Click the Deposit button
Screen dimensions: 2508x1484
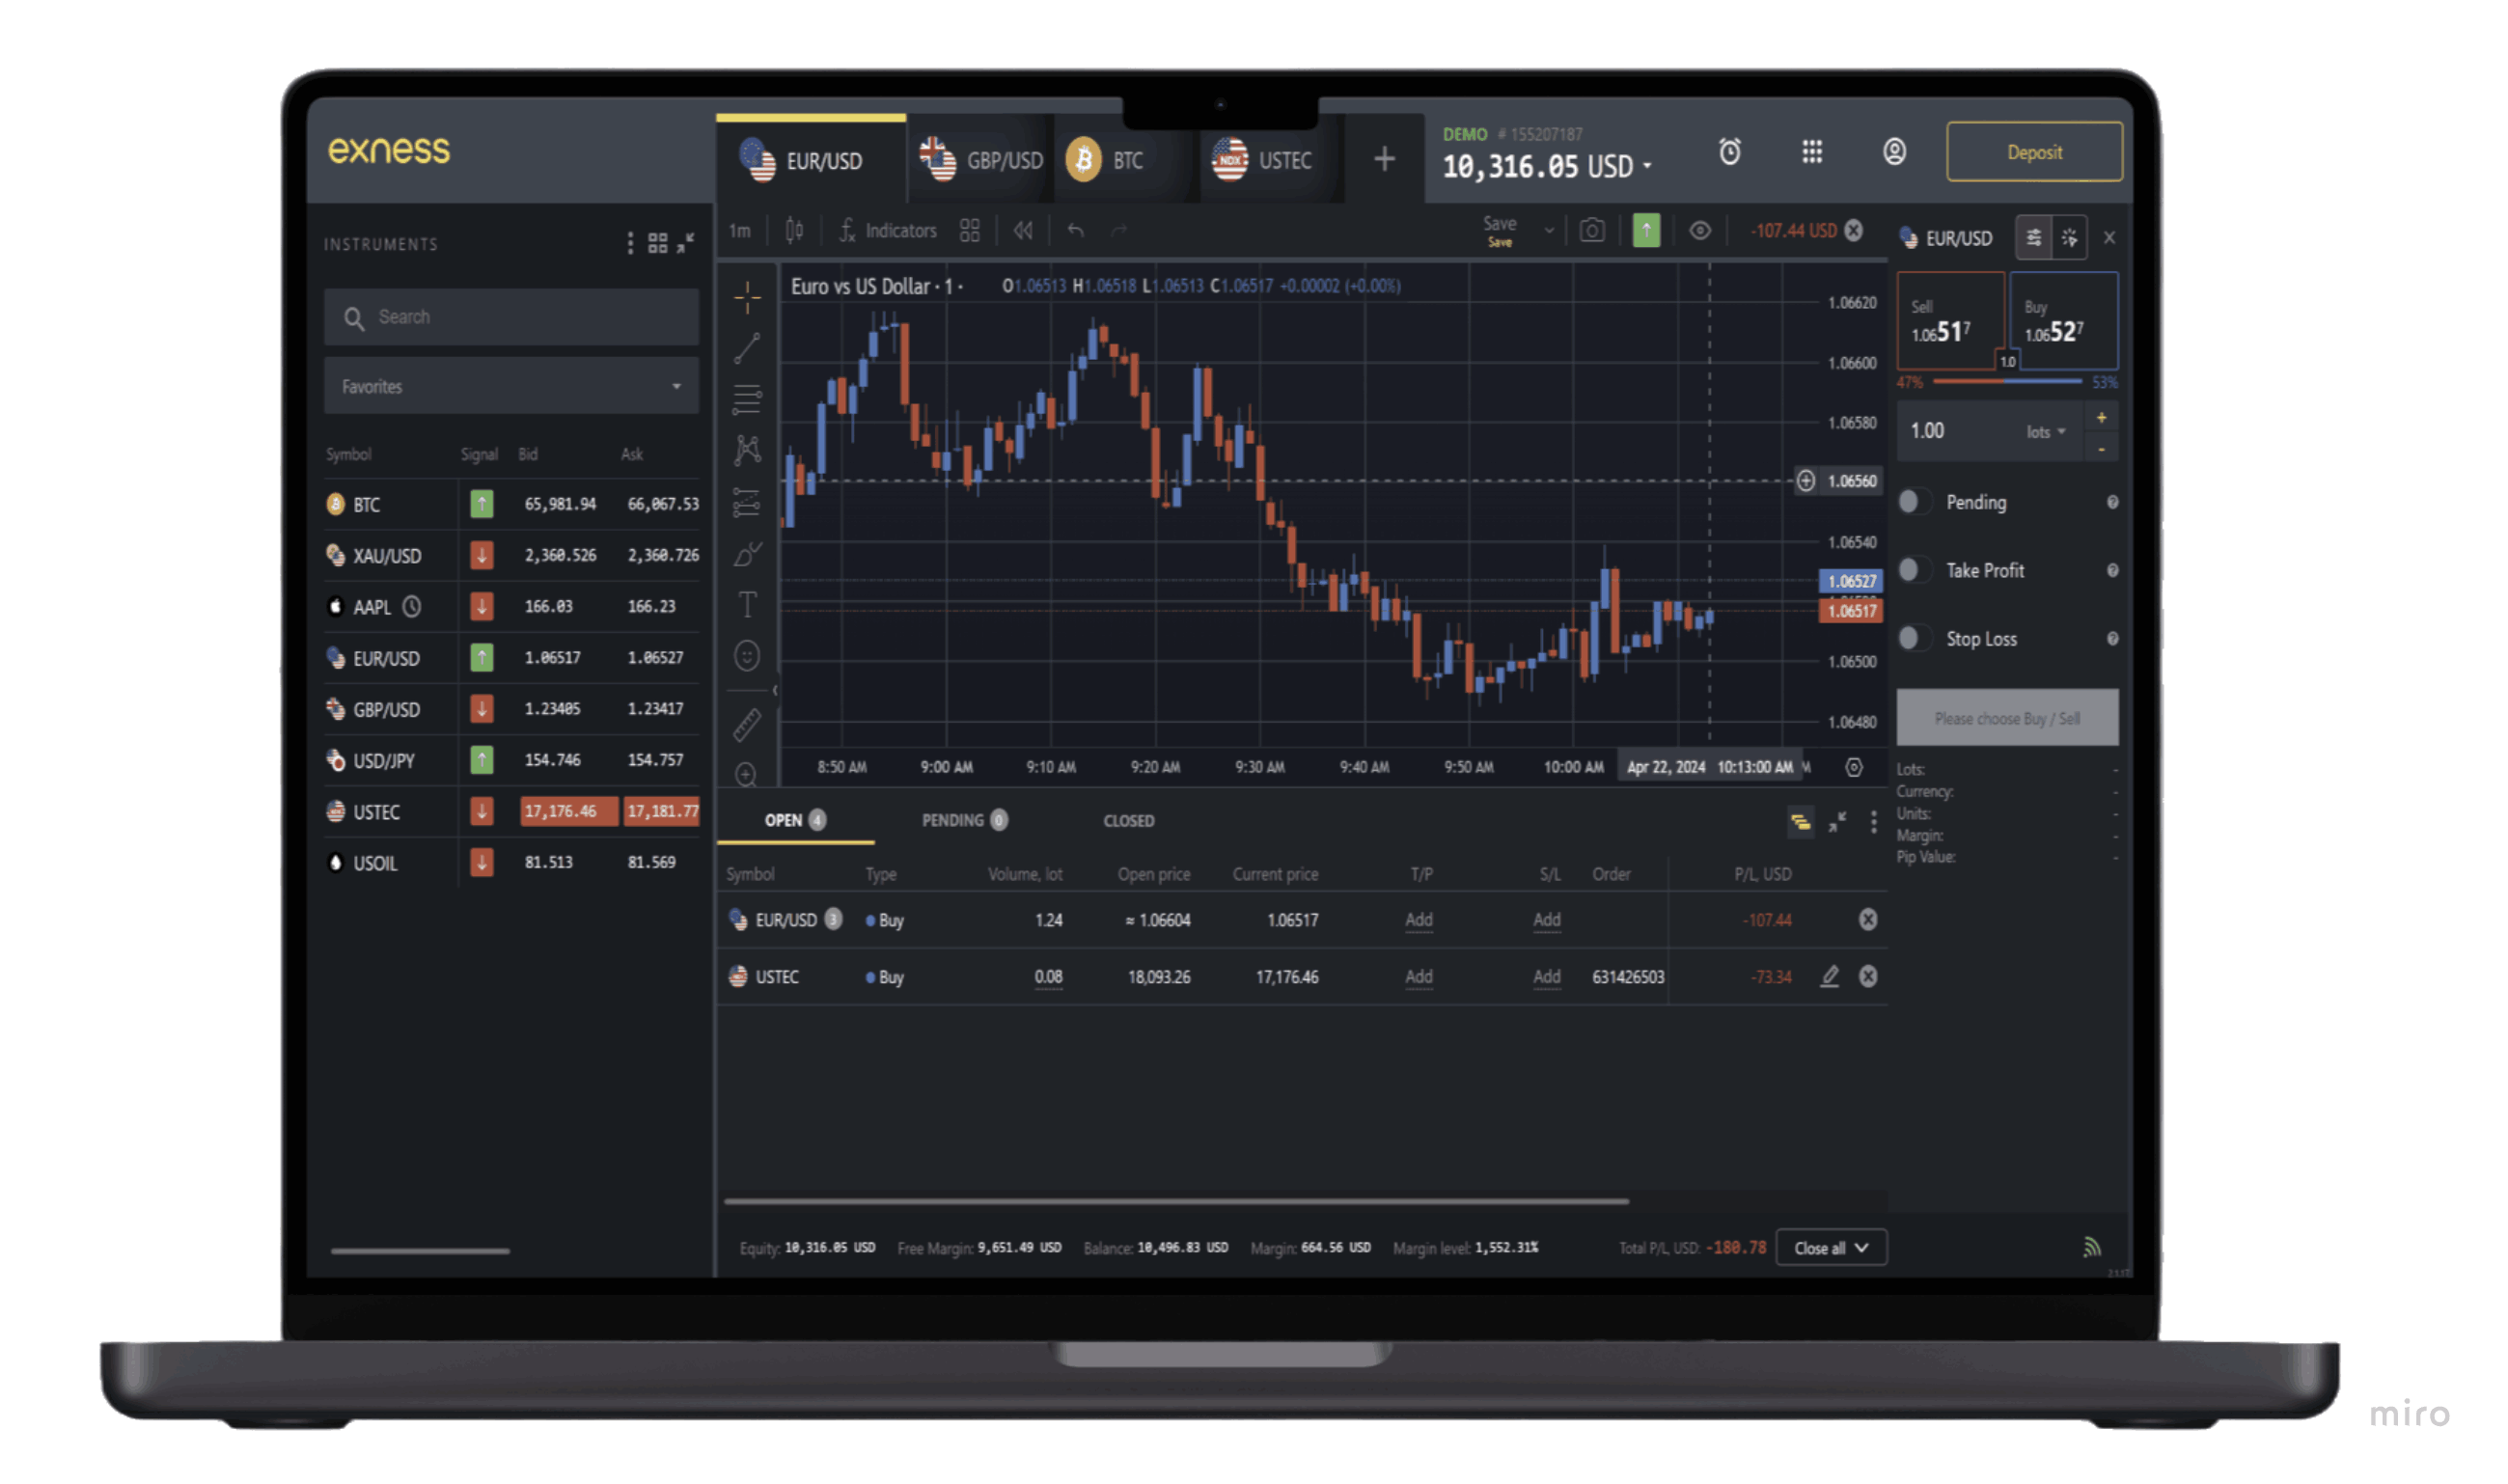[x=2027, y=151]
